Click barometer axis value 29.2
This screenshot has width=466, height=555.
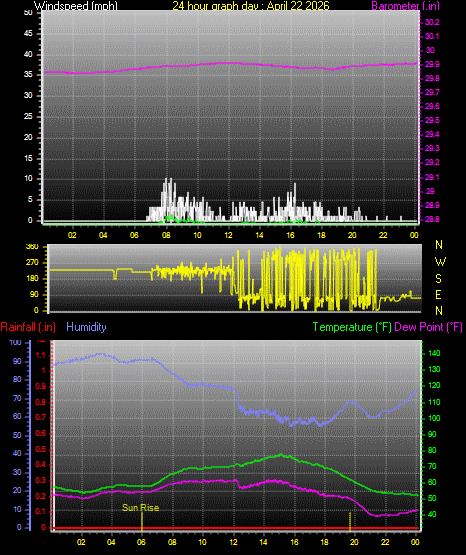point(432,162)
